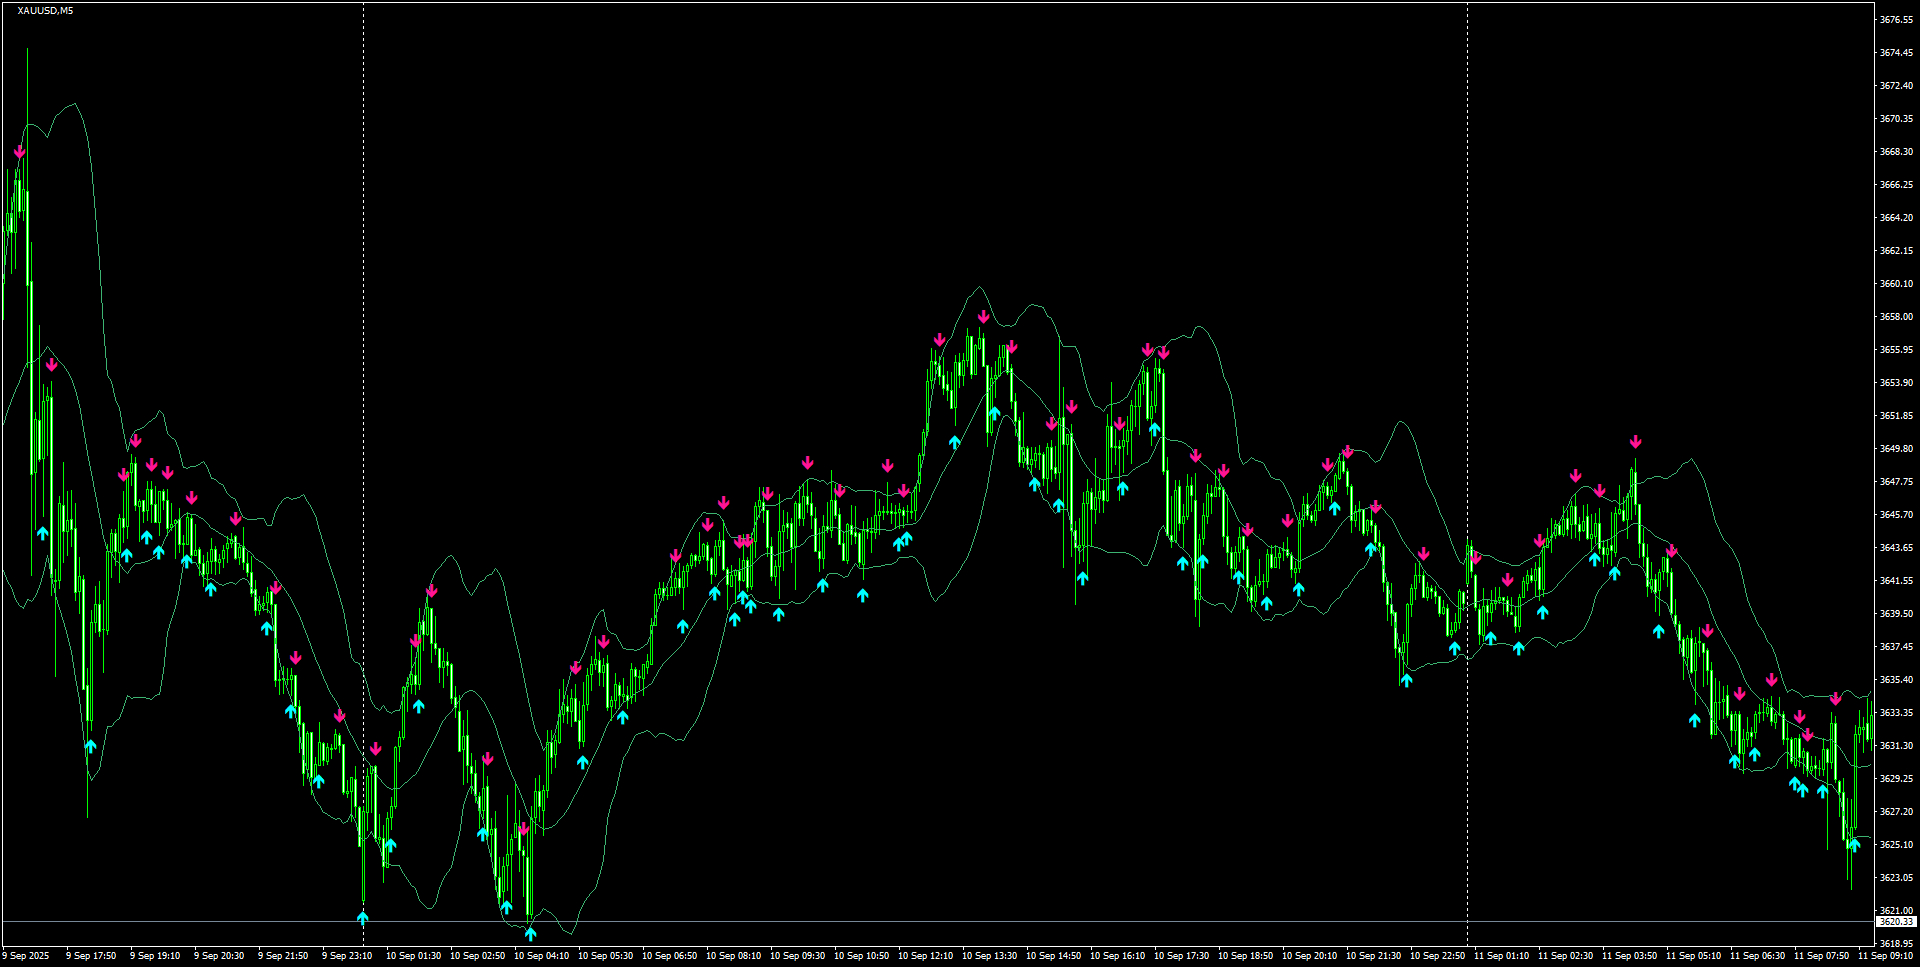The height and width of the screenshot is (967, 1920).
Task: Click price level 3635.40 on the scale
Action: click(x=1897, y=680)
